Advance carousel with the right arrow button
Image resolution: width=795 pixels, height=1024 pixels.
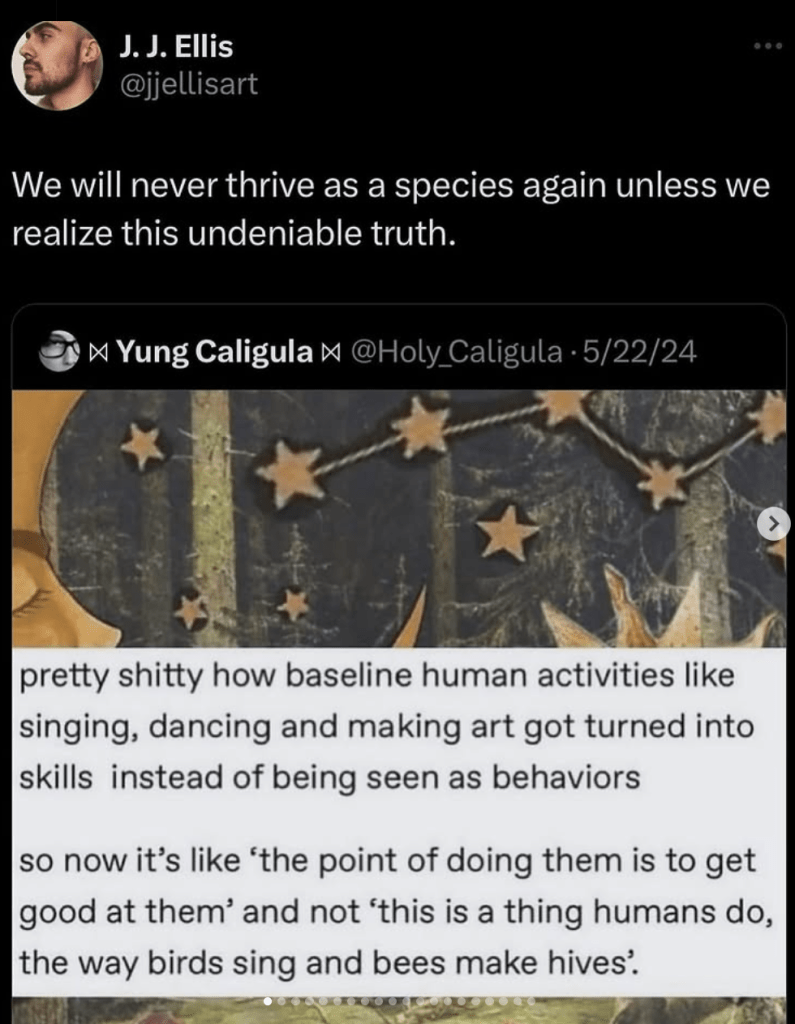773,522
